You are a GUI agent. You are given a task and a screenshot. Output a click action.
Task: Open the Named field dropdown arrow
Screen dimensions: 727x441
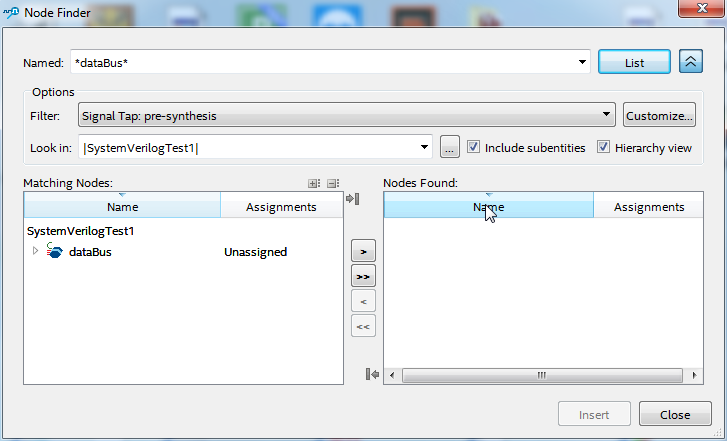pos(582,62)
